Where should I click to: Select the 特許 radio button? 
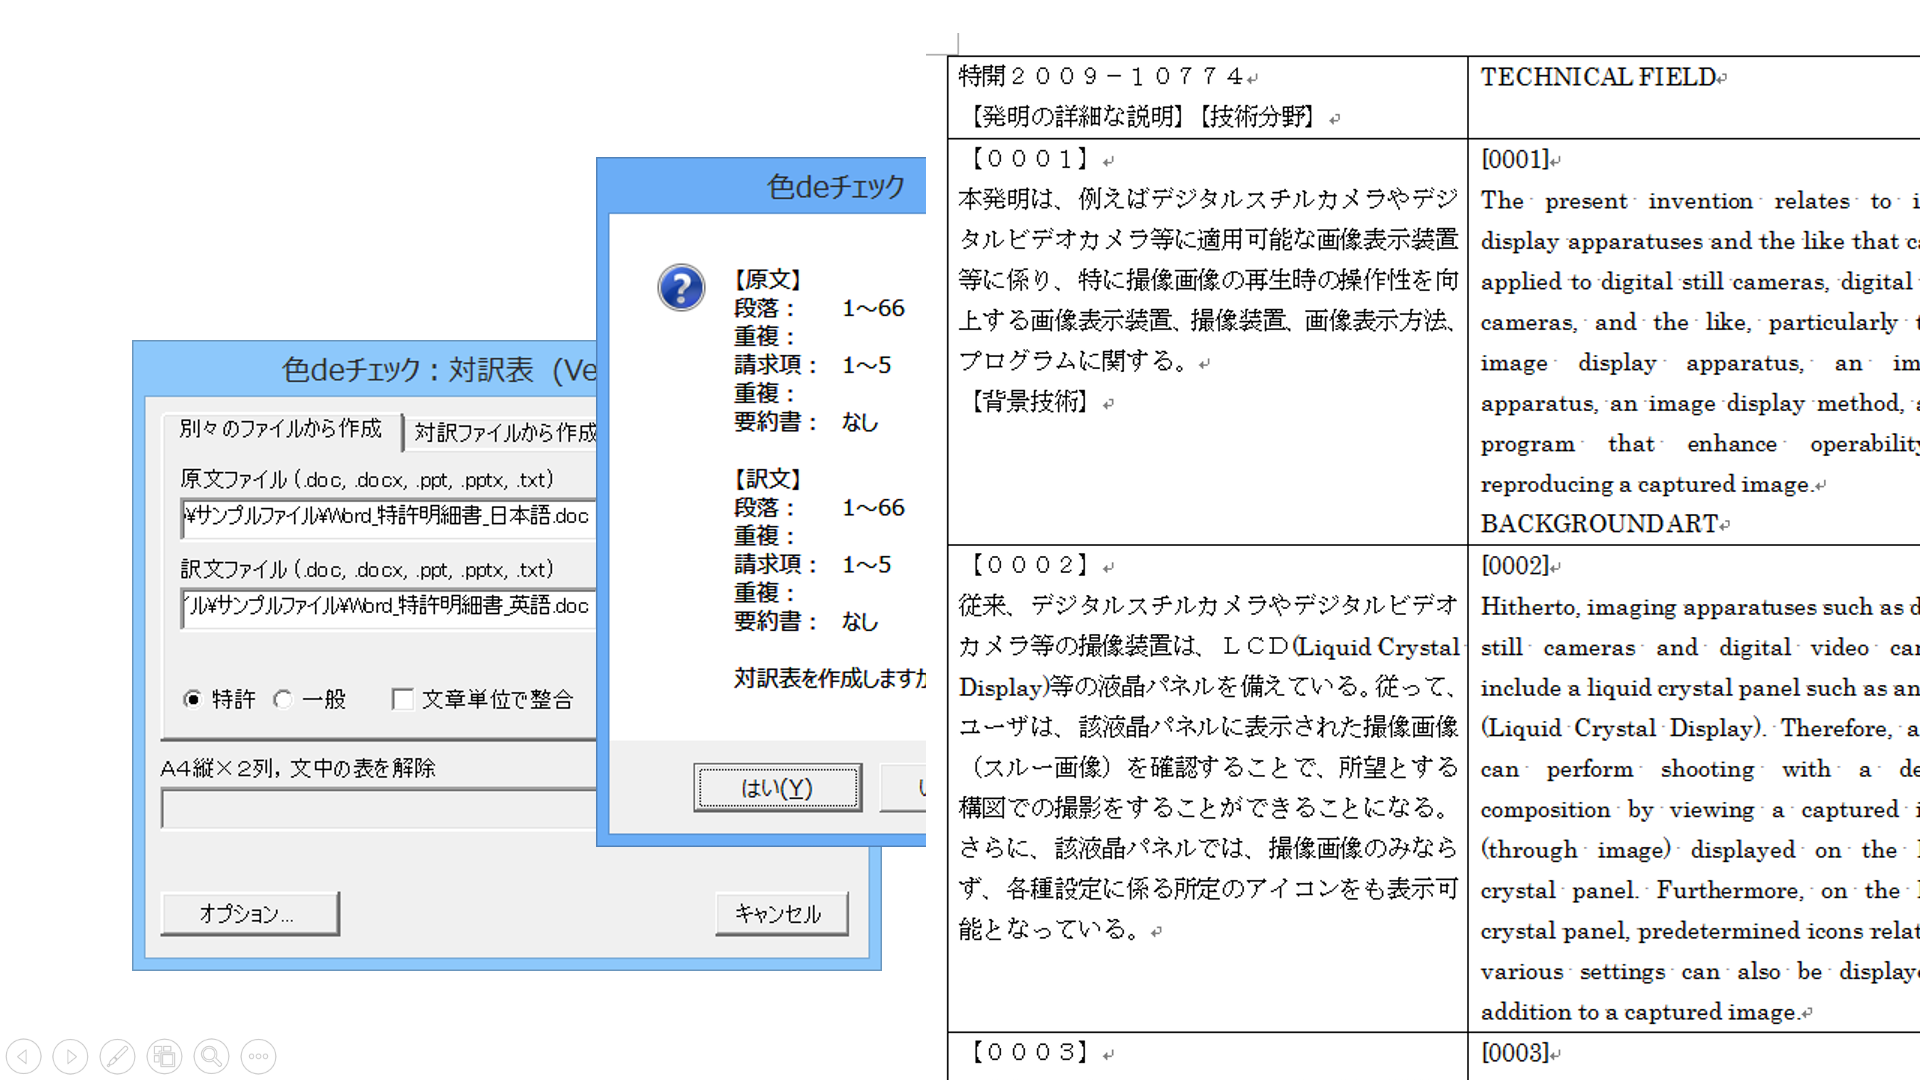tap(193, 699)
